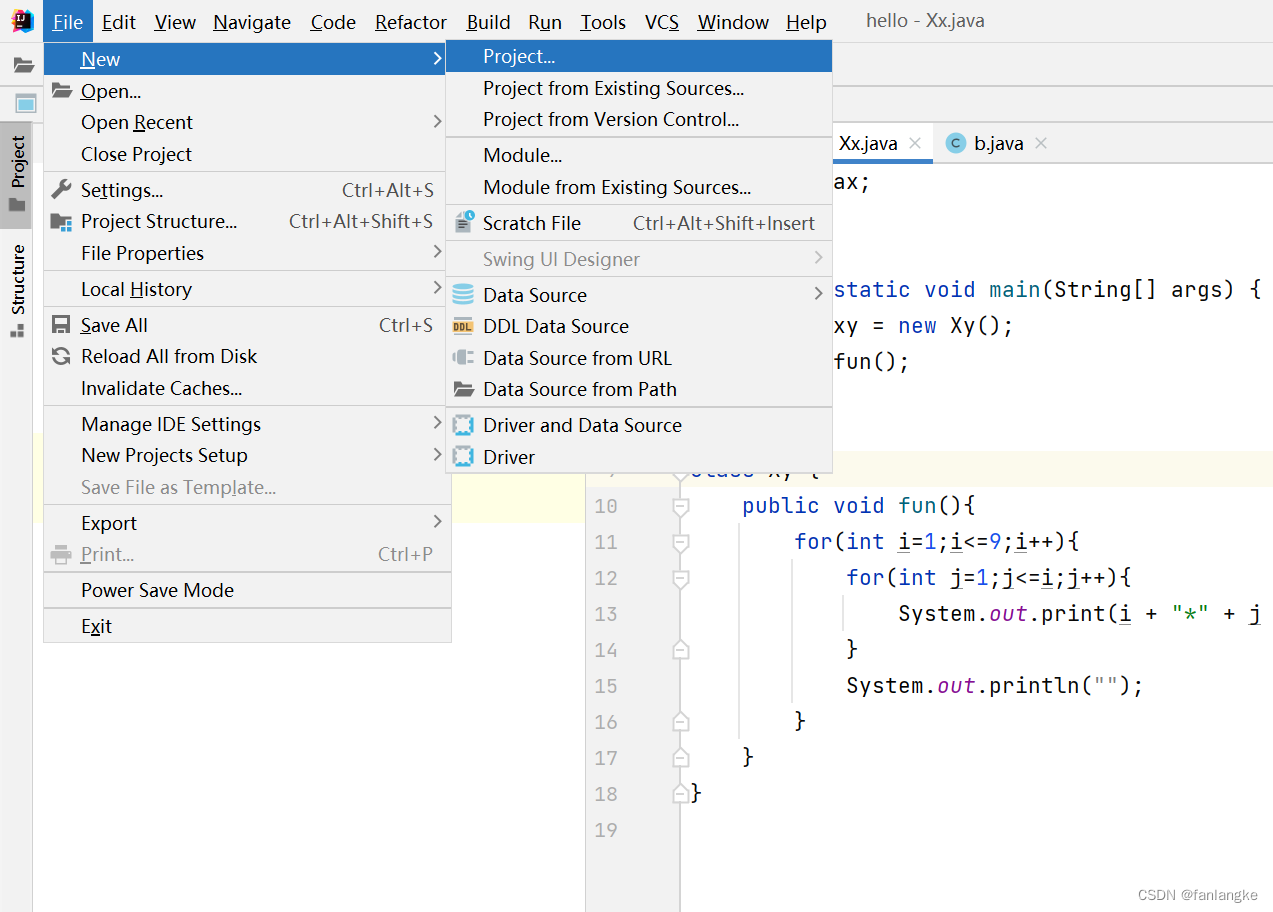The image size is (1273, 912).
Task: Click the System.out.println("") code line
Action: [x=994, y=686]
